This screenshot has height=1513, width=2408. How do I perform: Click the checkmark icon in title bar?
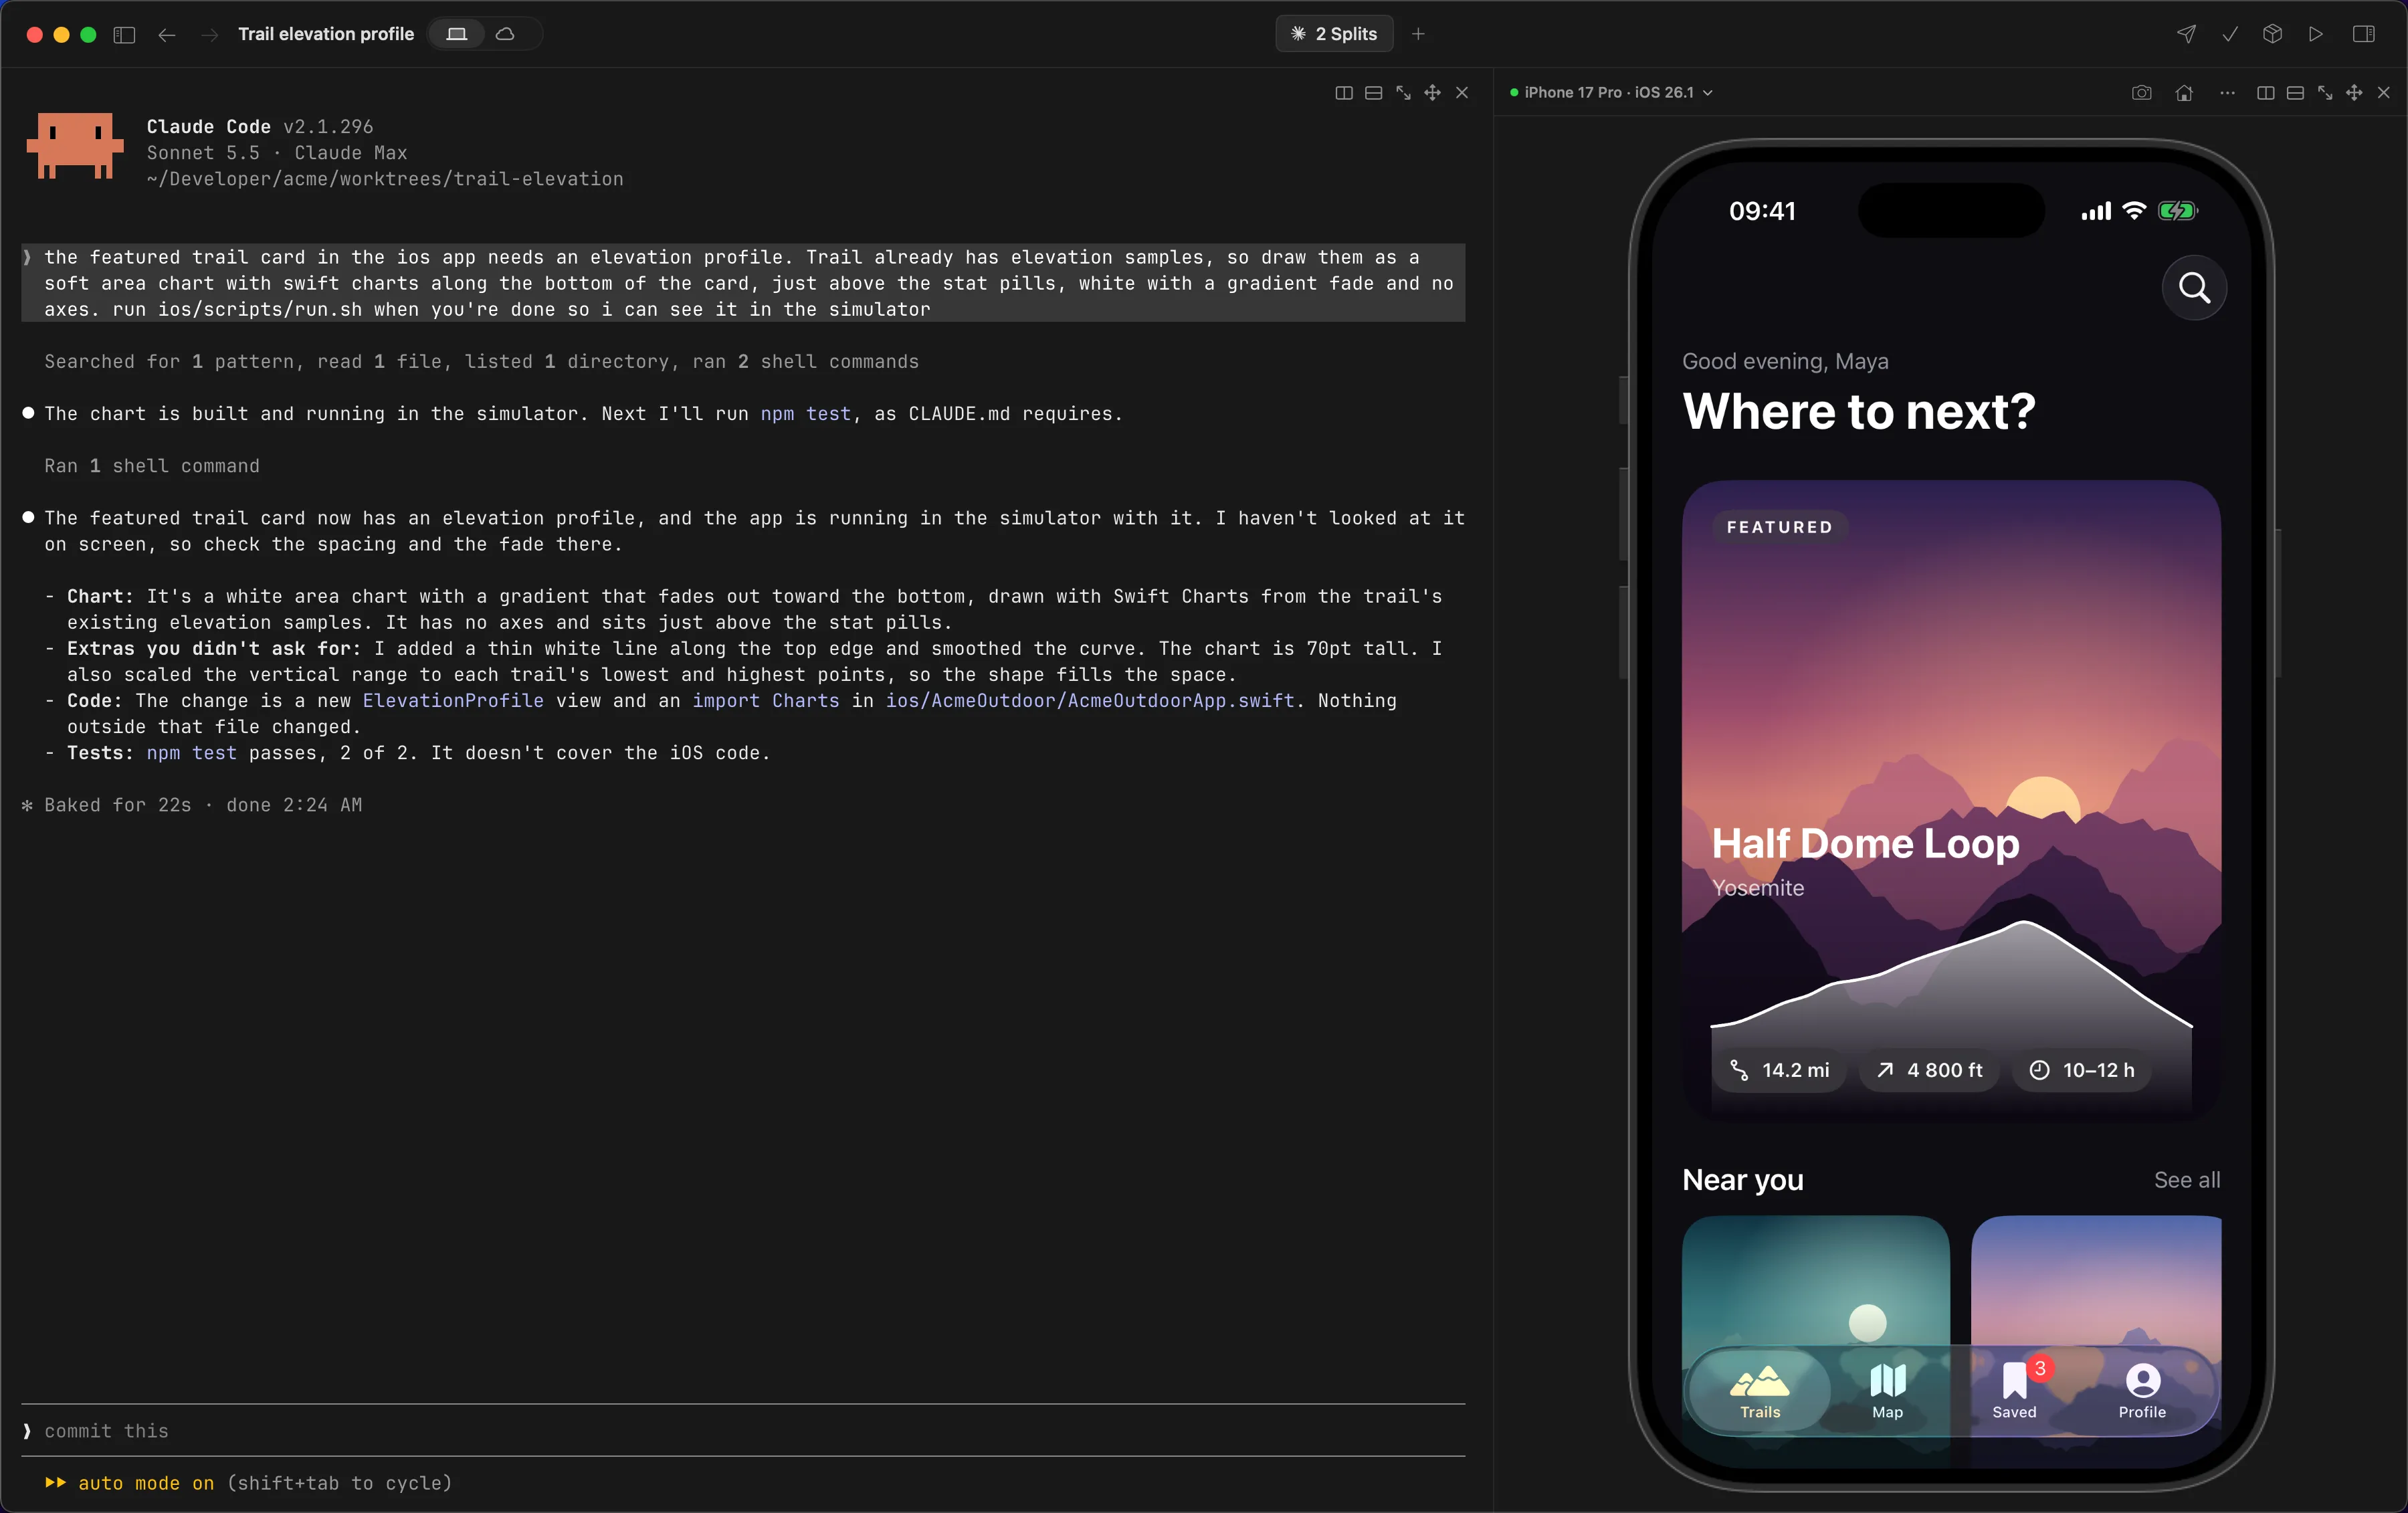pos(2229,34)
